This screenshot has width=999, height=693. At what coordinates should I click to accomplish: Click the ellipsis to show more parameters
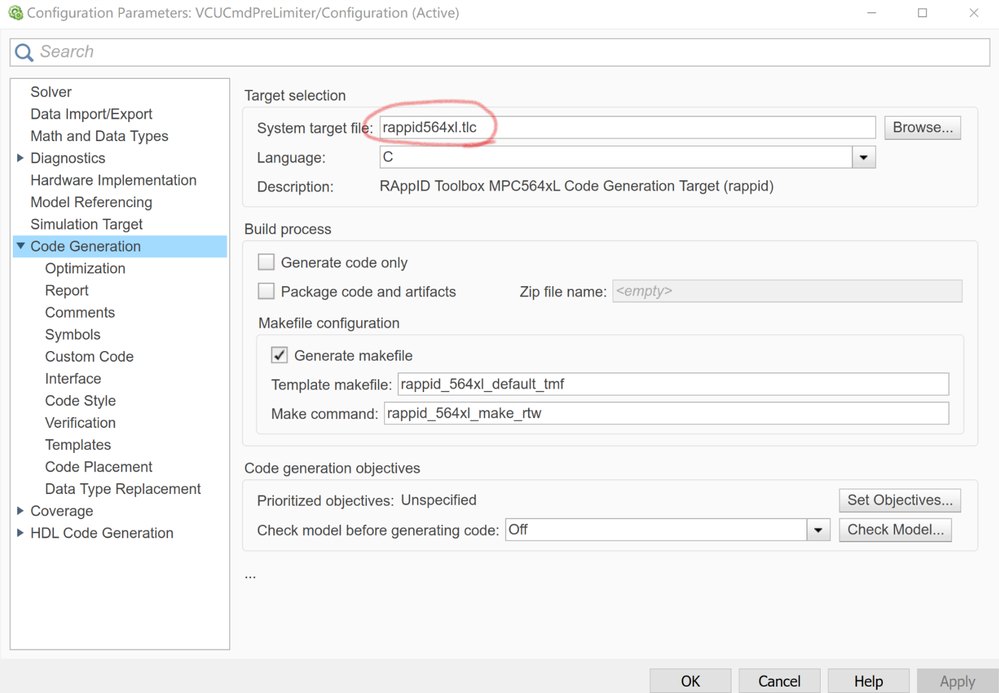click(250, 575)
